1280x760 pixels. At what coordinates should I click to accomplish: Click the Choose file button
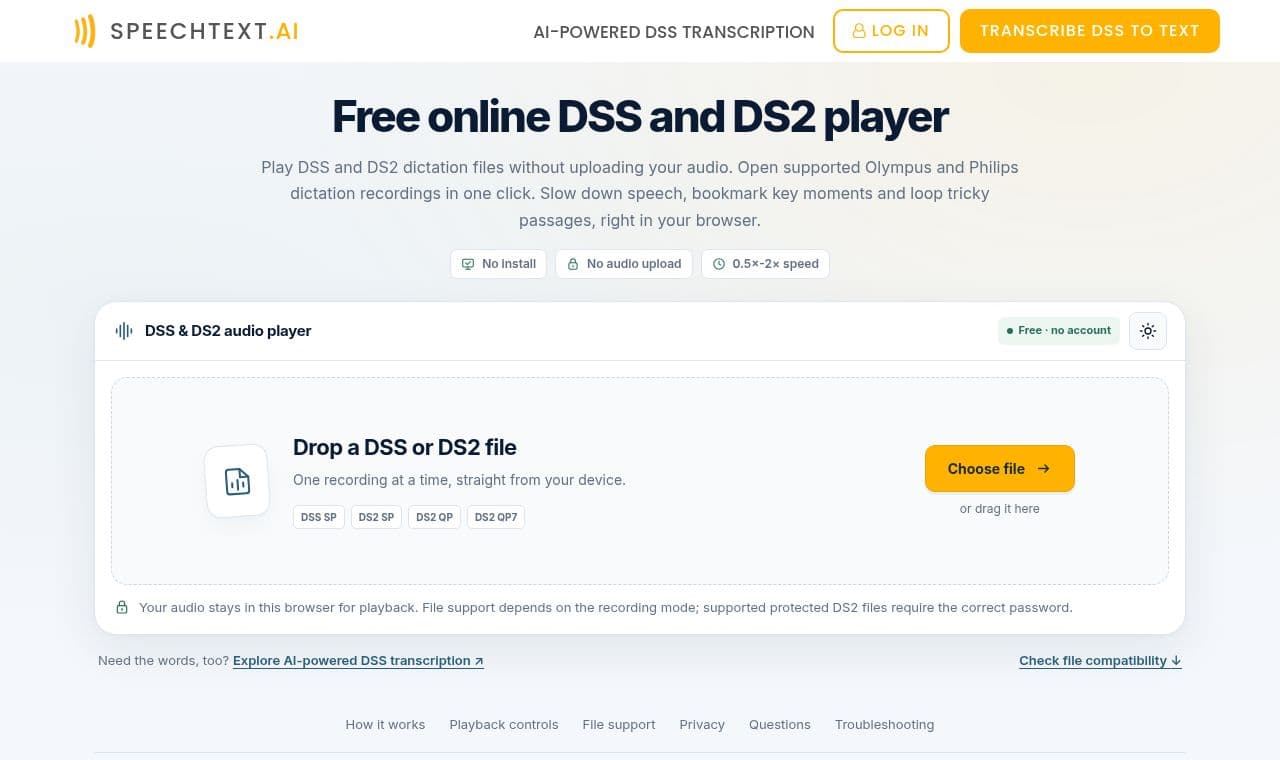tap(1000, 468)
